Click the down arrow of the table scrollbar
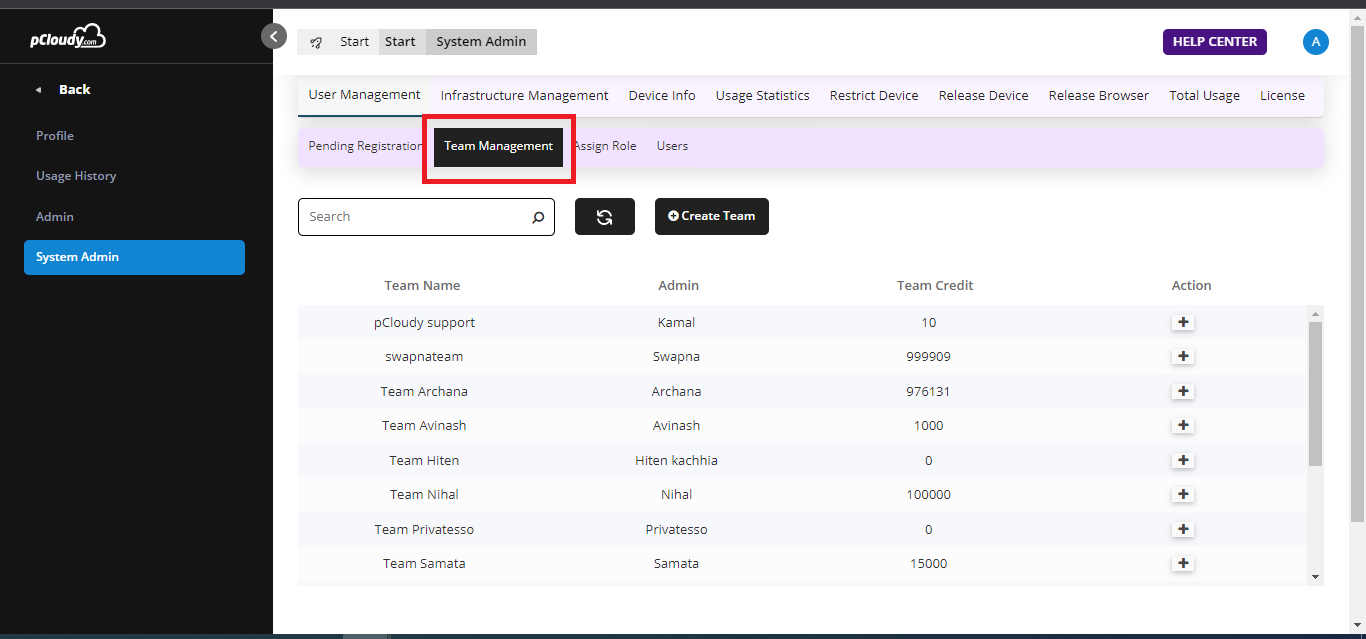 [1315, 577]
